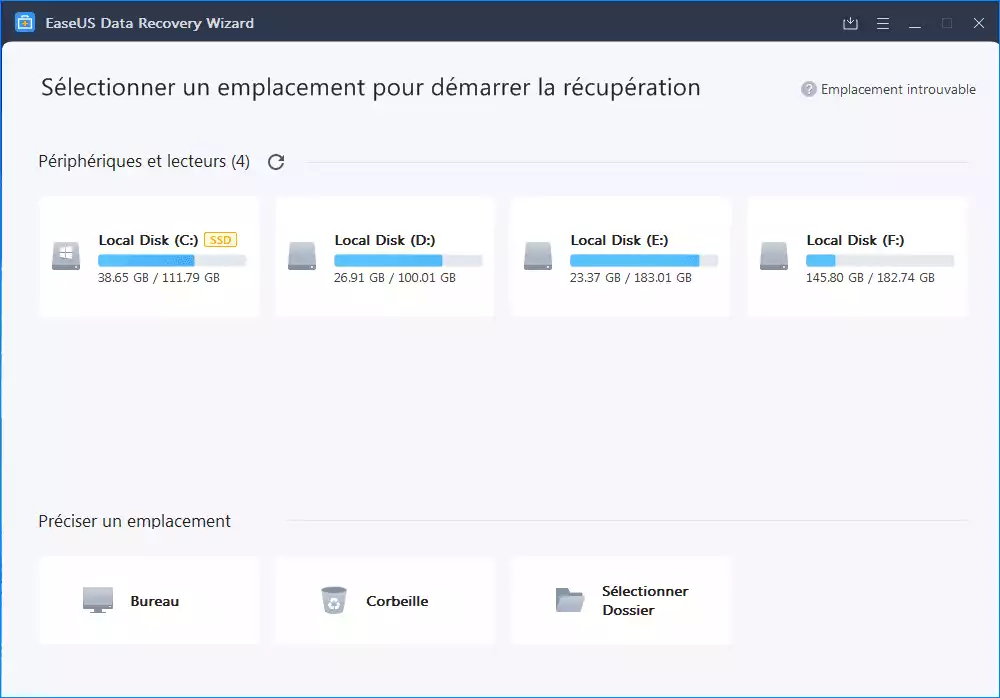
Task: Click the usage bar for Local Disk (D:)
Action: click(x=408, y=260)
